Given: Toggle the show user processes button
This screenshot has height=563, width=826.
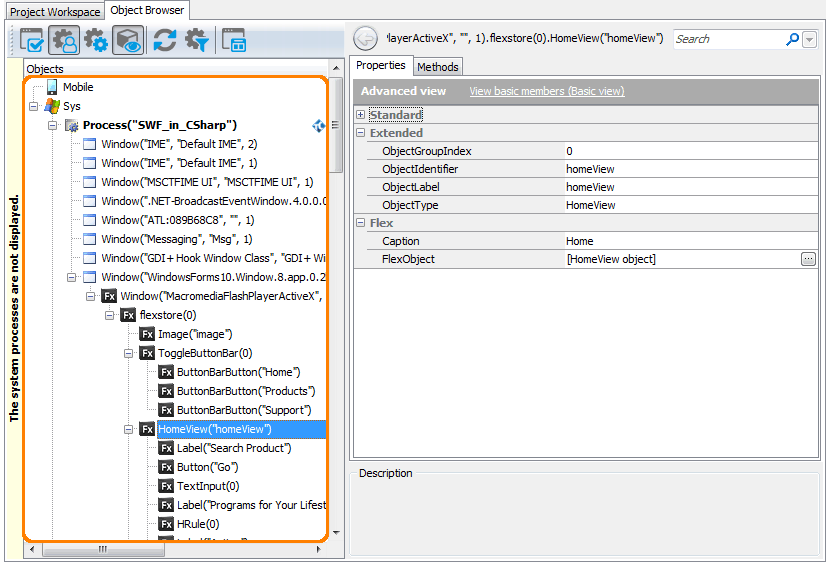Looking at the screenshot, I should [64, 40].
